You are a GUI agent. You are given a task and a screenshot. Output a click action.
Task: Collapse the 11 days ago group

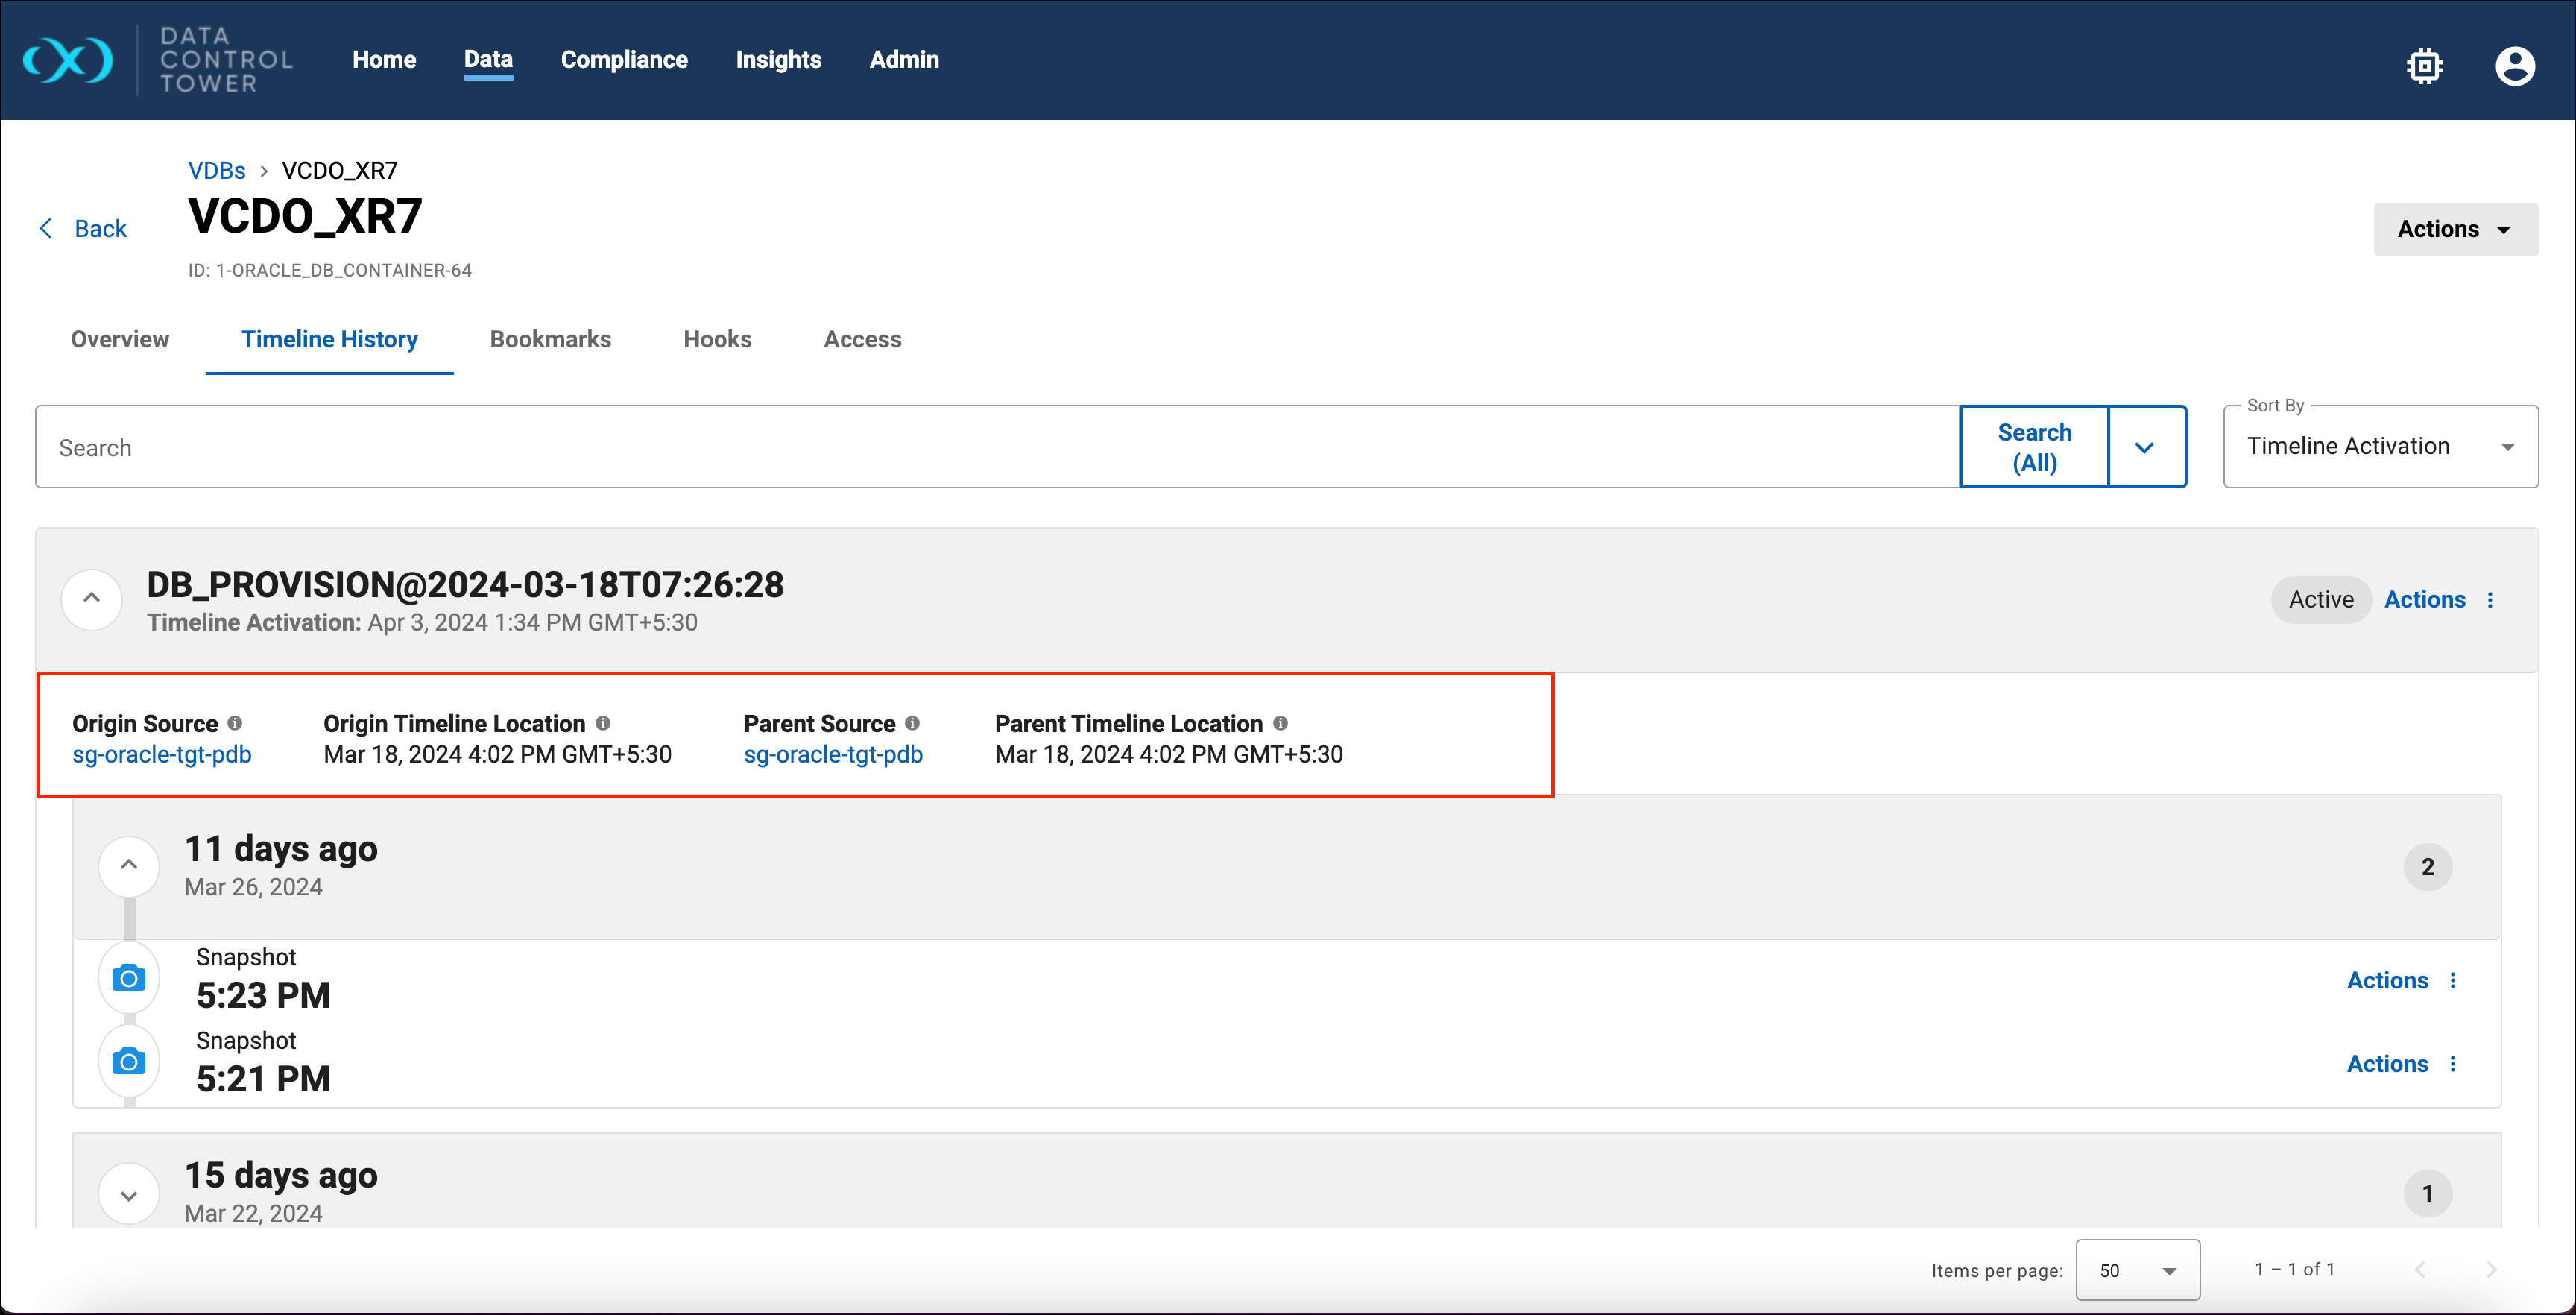pyautogui.click(x=129, y=865)
